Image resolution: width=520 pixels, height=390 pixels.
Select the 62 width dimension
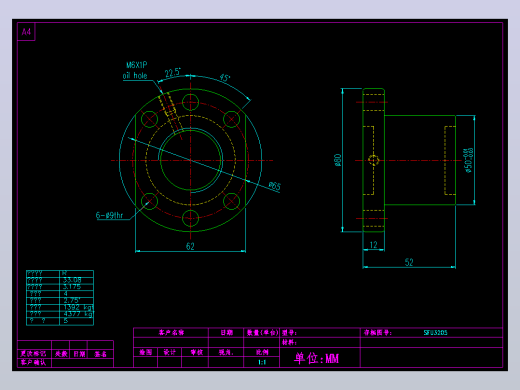[x=190, y=246]
